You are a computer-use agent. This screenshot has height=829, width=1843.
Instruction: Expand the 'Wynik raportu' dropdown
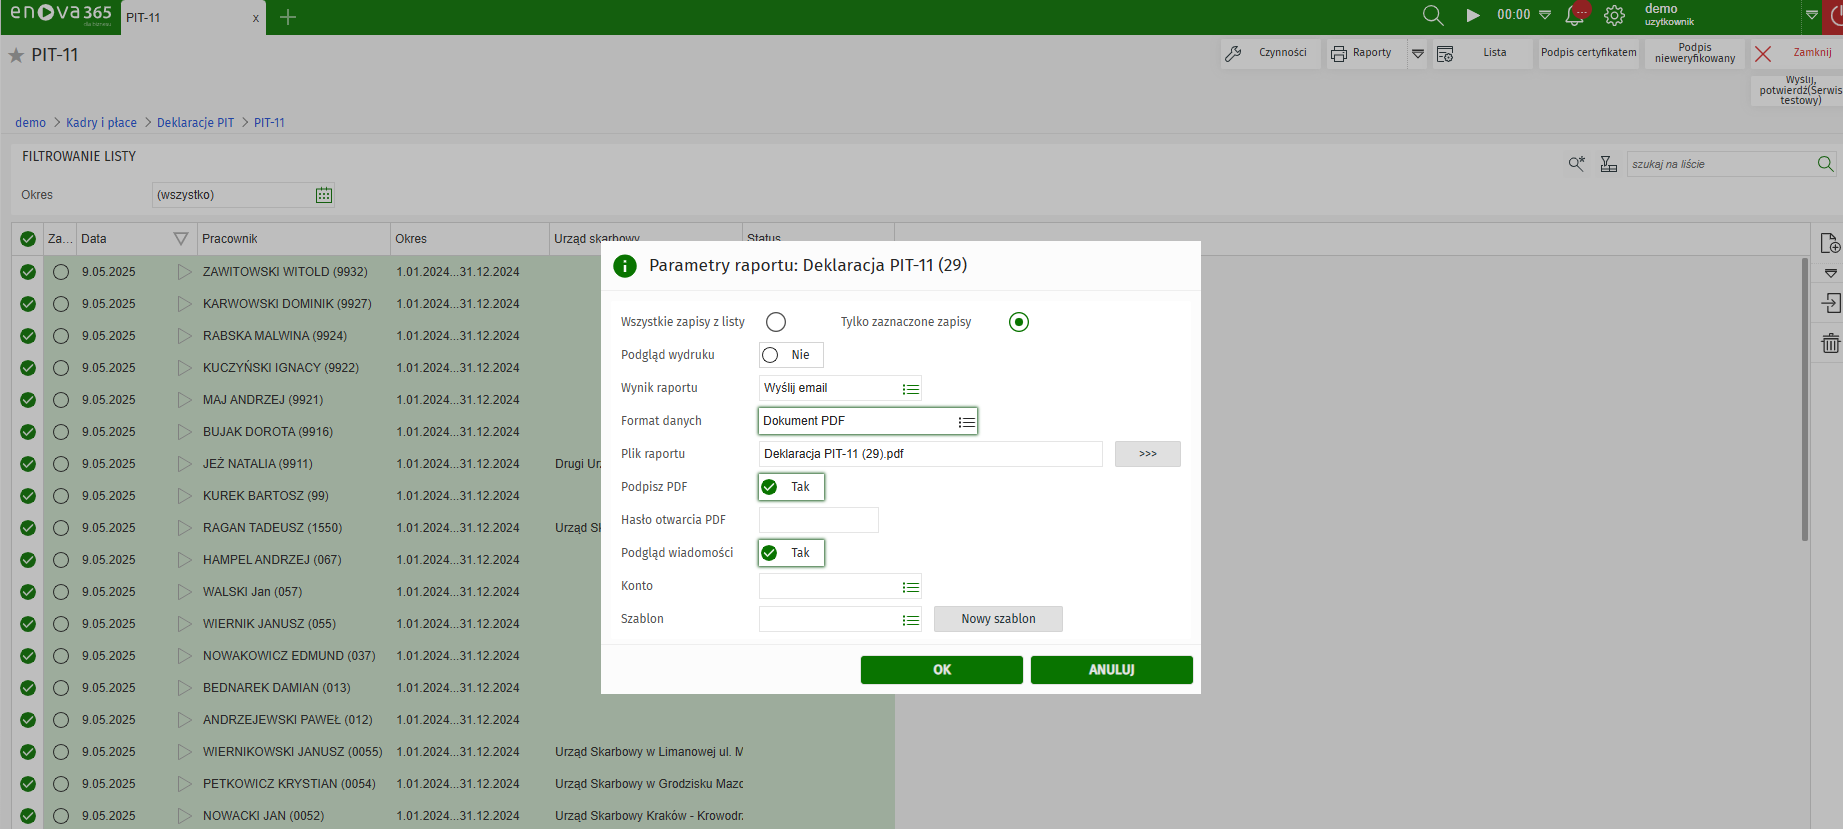tap(910, 389)
